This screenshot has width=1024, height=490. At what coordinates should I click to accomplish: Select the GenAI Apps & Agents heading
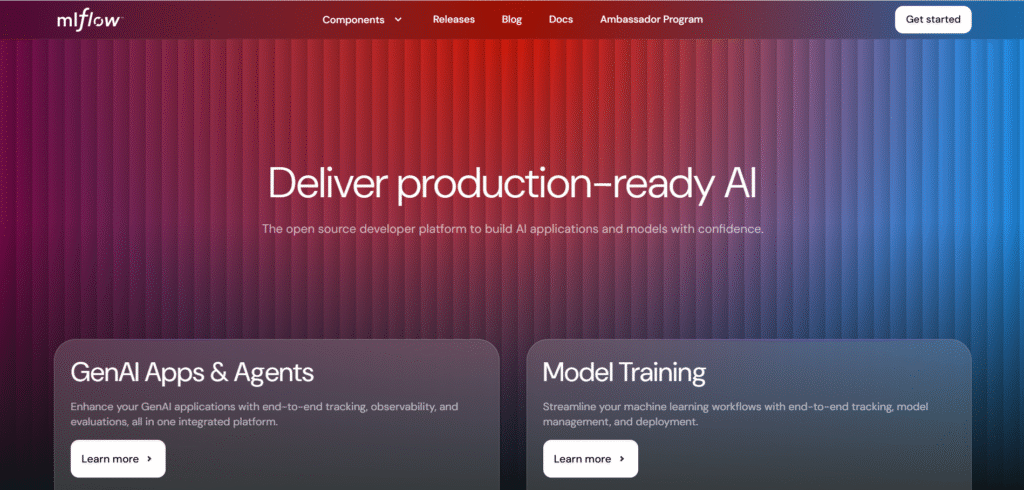point(192,373)
